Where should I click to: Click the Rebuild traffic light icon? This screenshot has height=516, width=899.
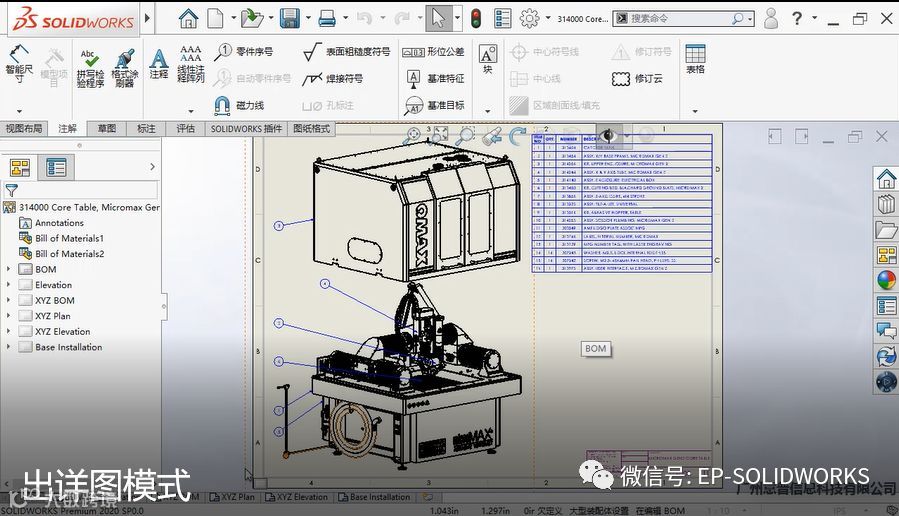click(x=475, y=18)
